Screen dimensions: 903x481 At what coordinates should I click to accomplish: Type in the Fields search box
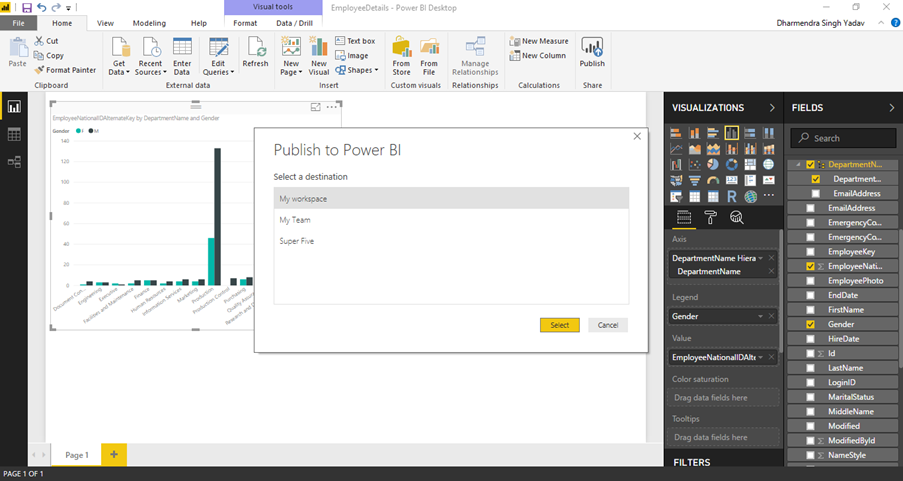pos(845,138)
